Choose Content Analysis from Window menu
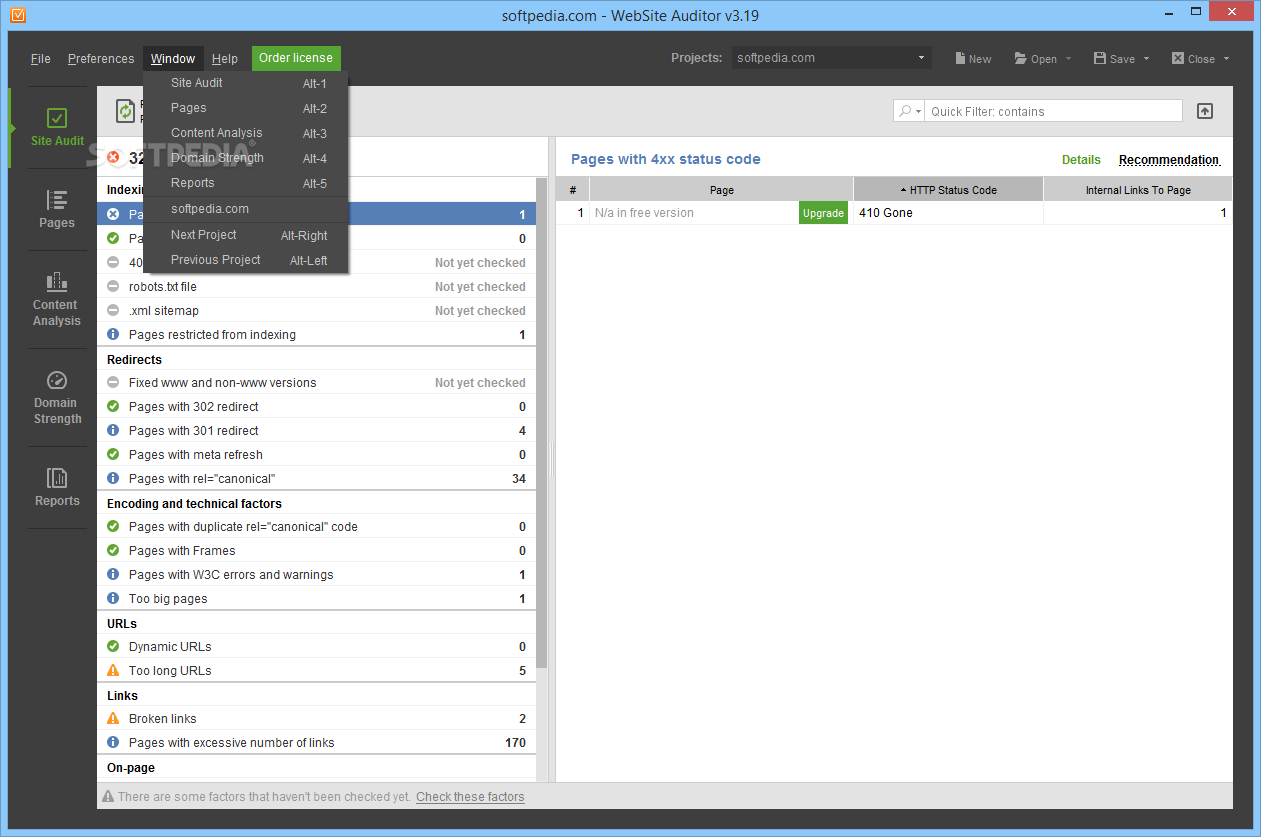This screenshot has height=837, width=1261. 246,133
